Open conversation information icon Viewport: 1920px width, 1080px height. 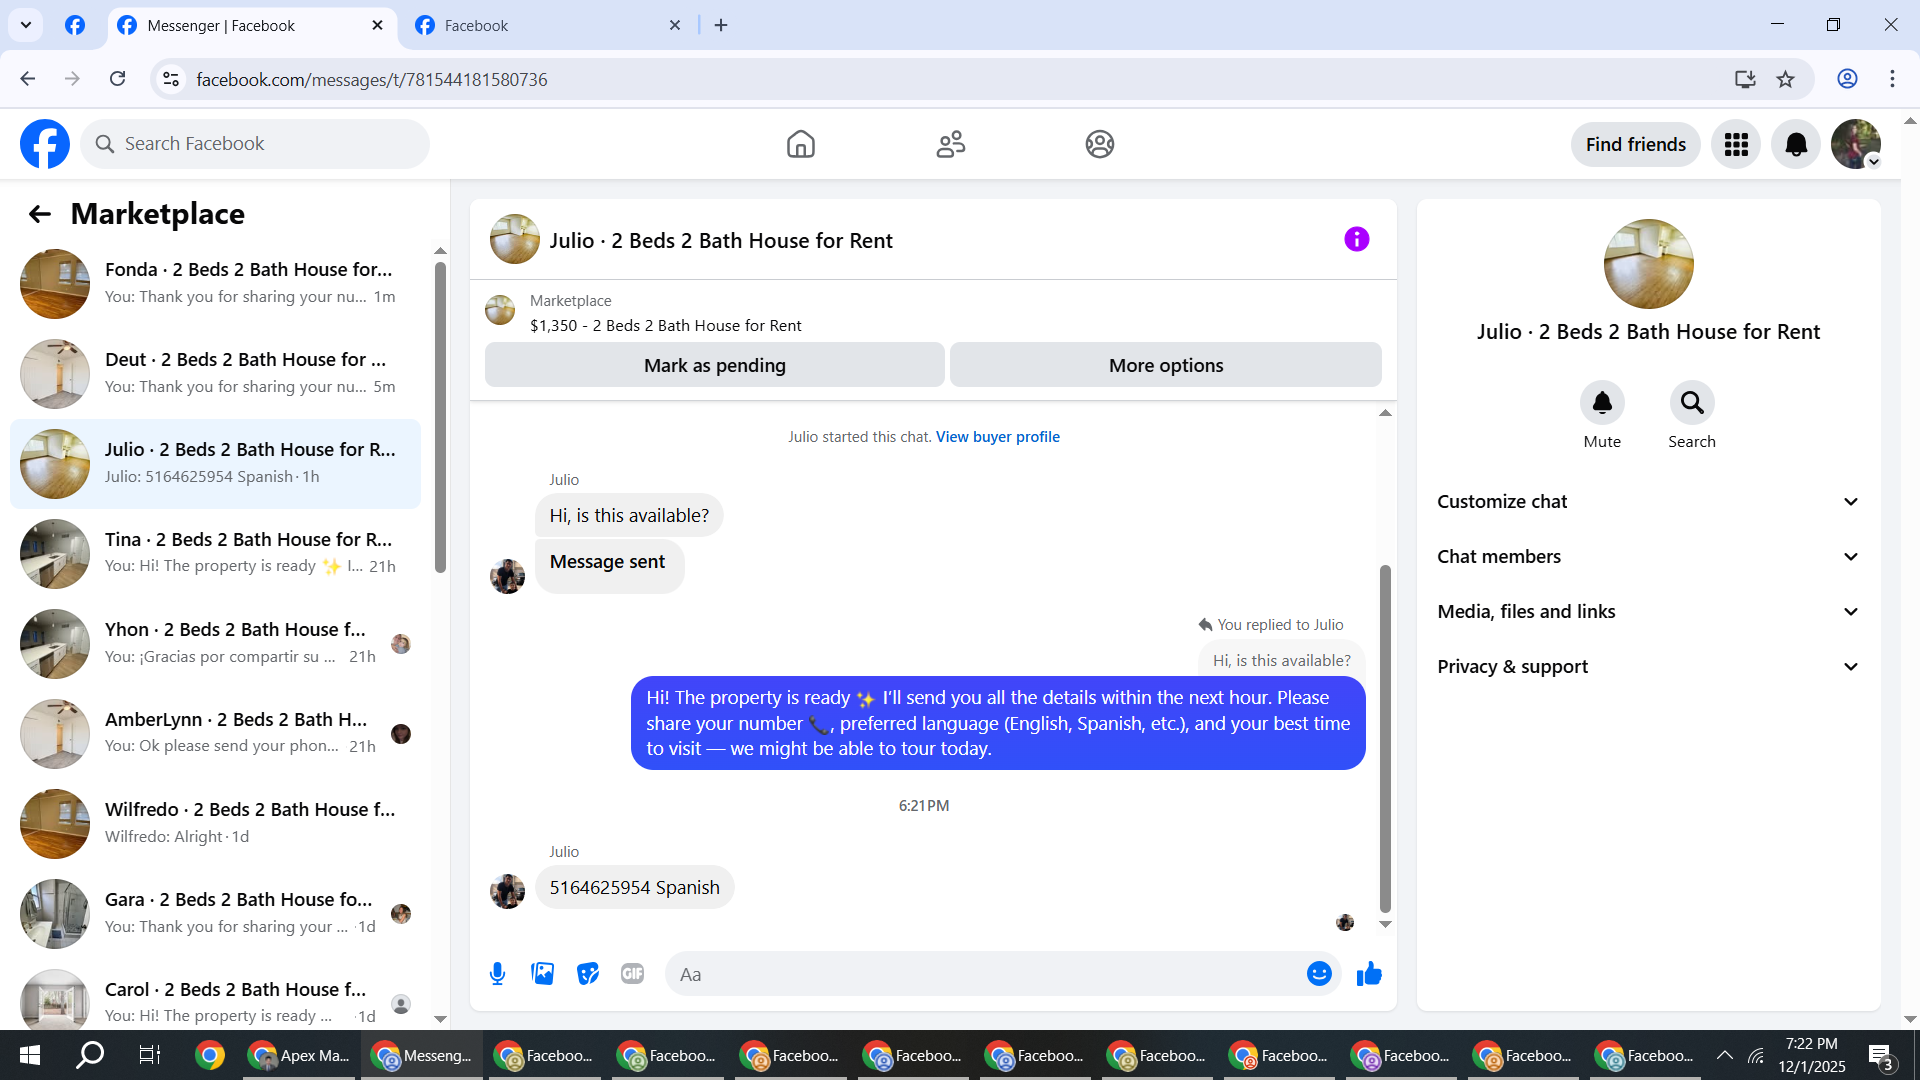coord(1357,239)
